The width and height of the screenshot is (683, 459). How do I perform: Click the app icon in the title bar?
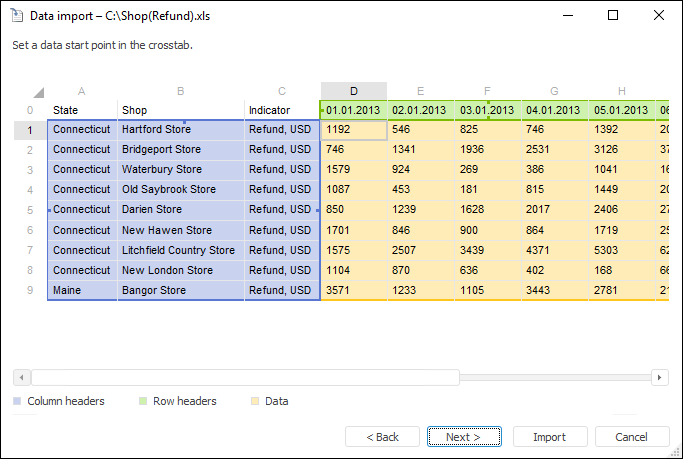click(x=16, y=16)
